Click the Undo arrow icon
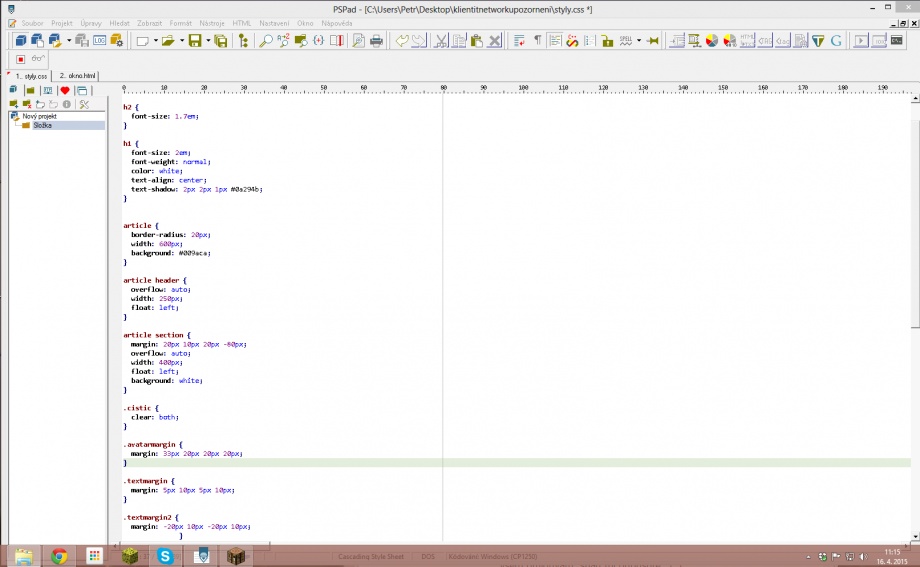 pos(401,41)
